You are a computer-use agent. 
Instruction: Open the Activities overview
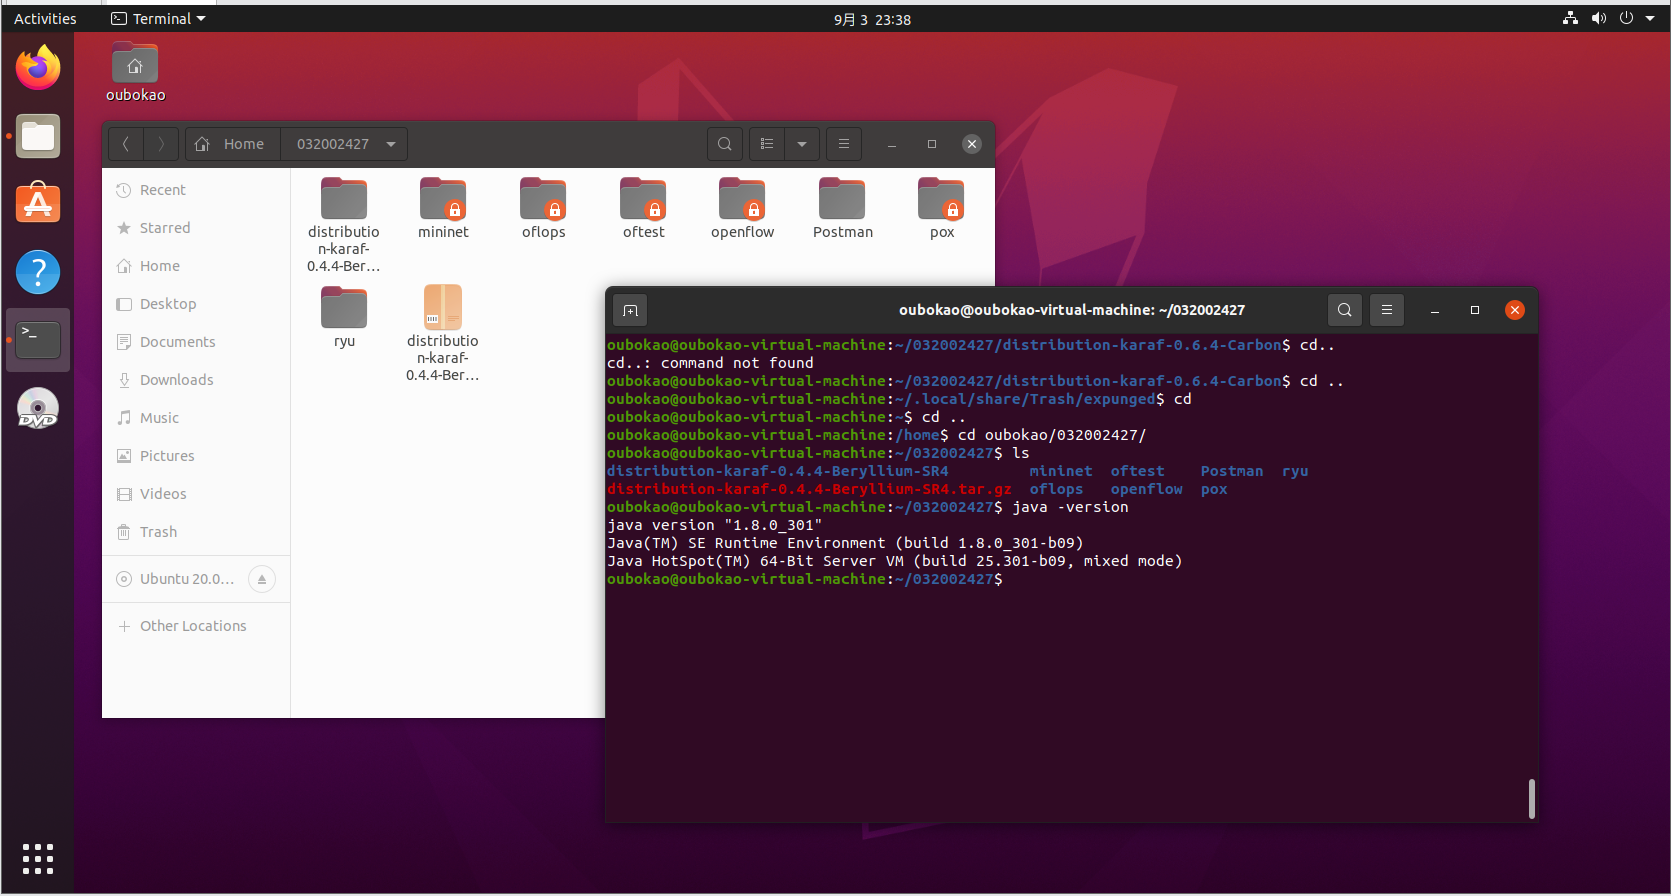coord(45,19)
